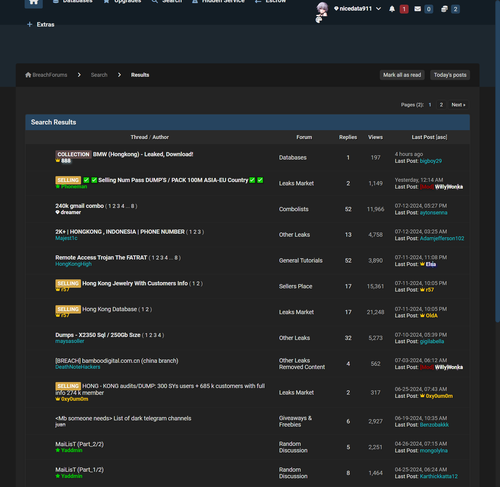The height and width of the screenshot is (487, 500).
Task: Open last poster aytonsenna profile
Action: 433,213
